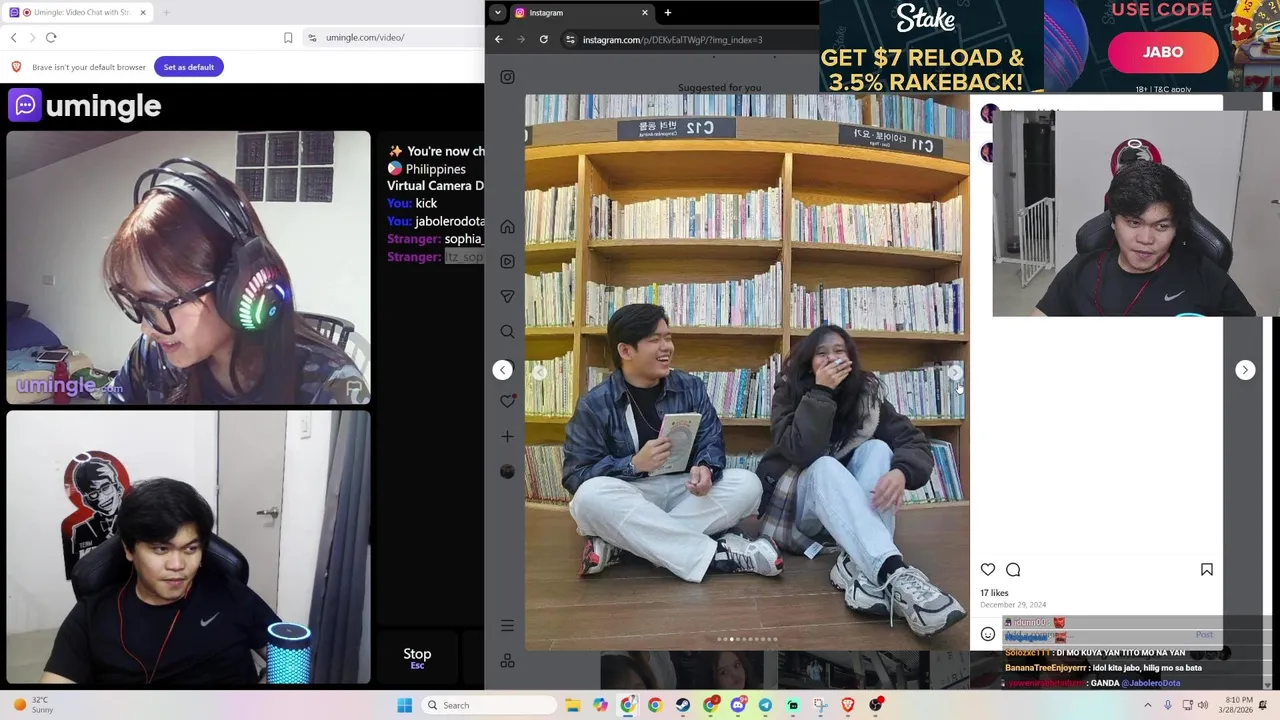Open emoji picker in comment box
The height and width of the screenshot is (720, 1280).
988,634
